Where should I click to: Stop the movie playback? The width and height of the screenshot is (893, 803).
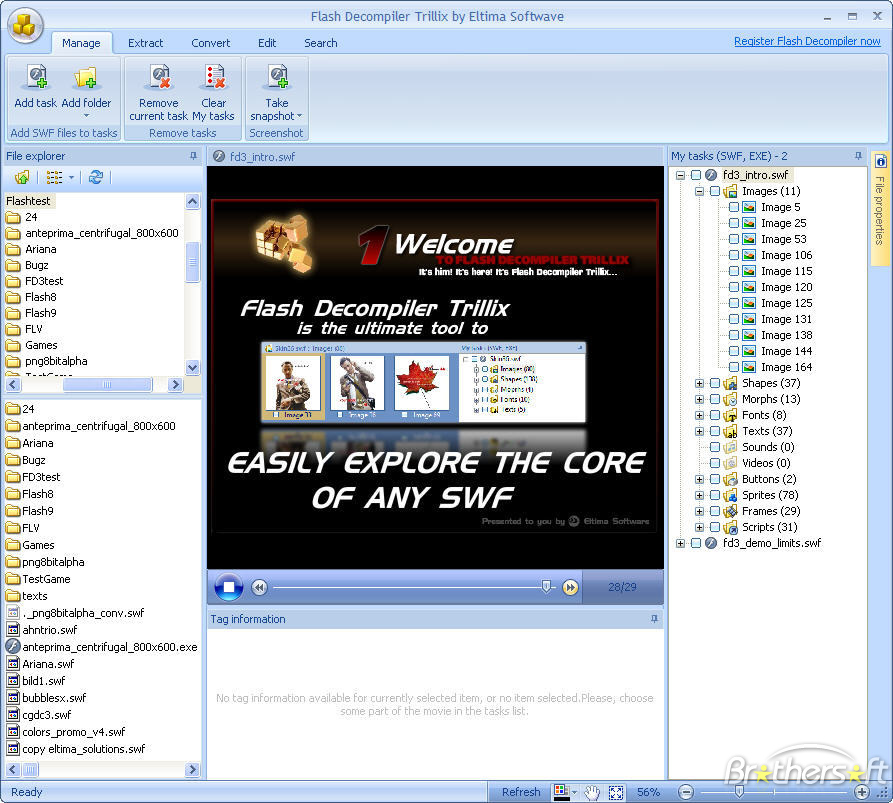pyautogui.click(x=229, y=587)
